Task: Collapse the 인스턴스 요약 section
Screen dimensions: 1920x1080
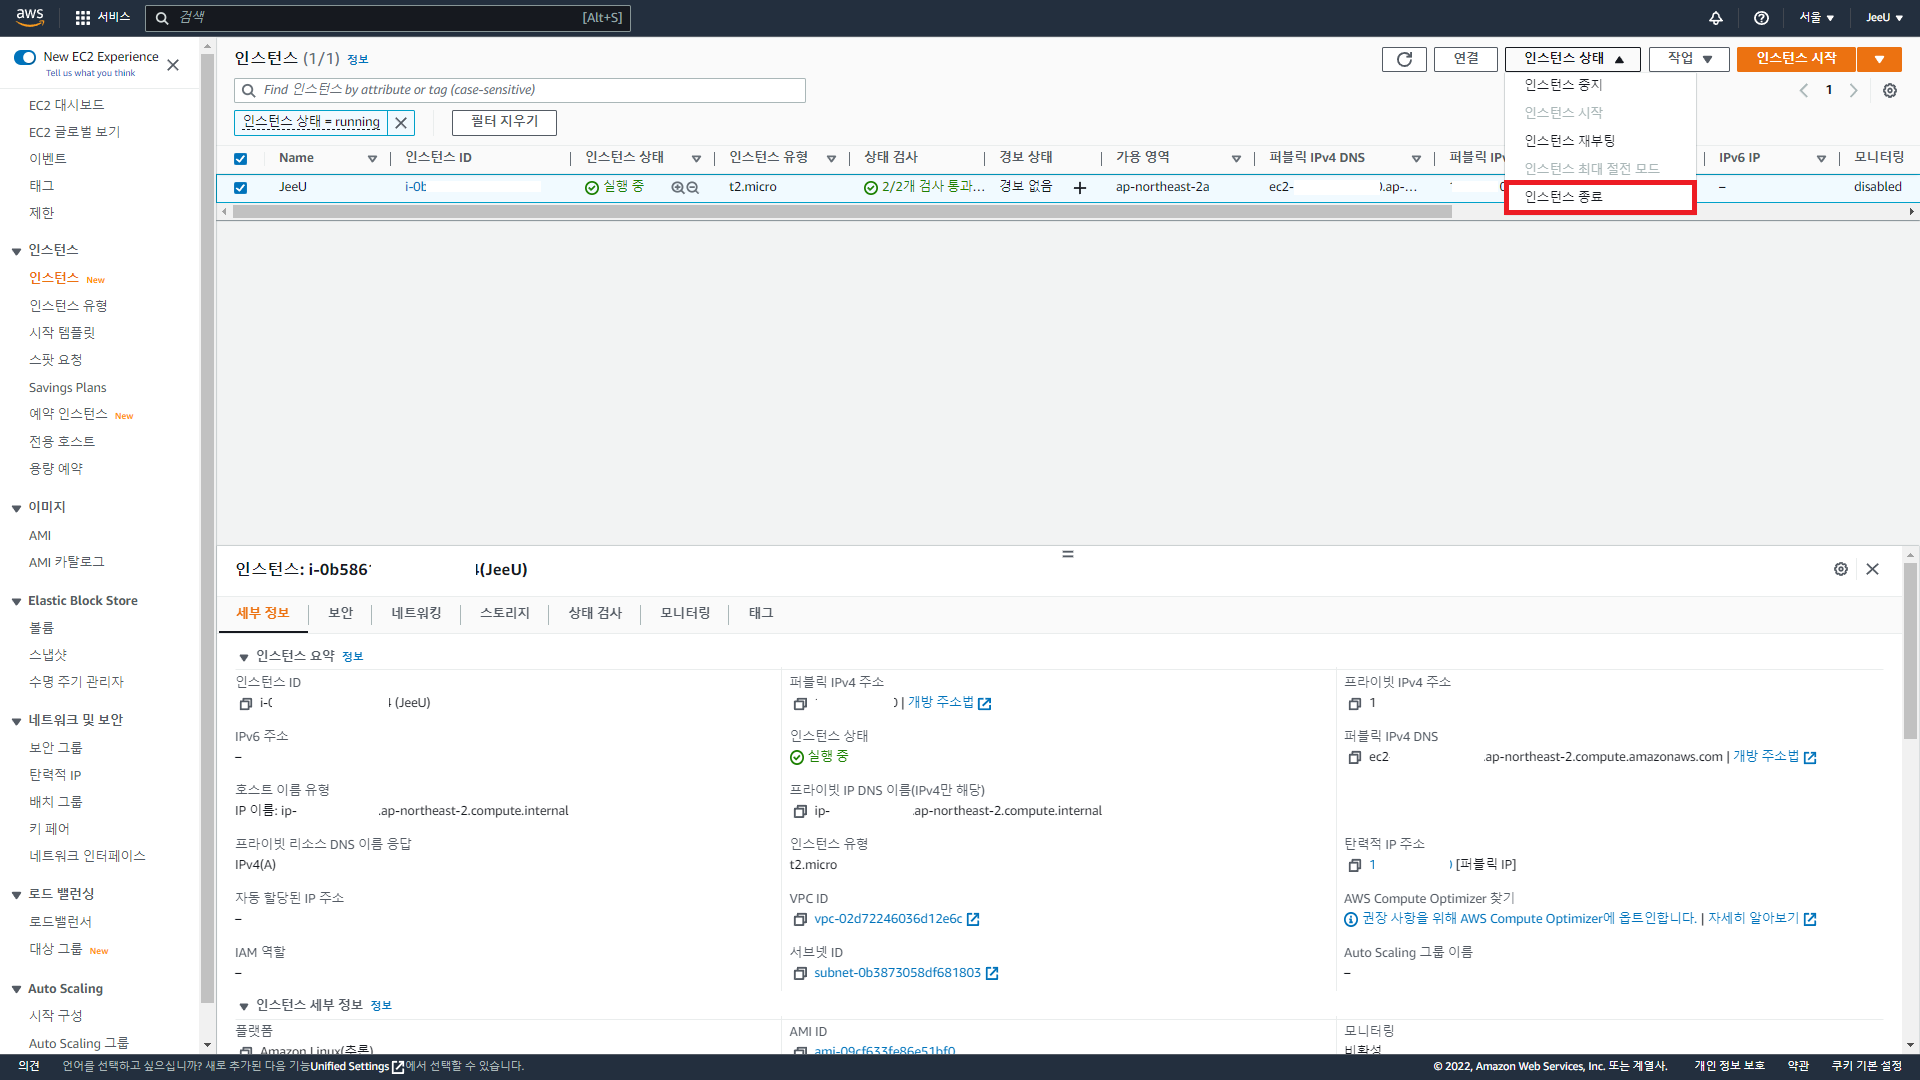Action: coord(243,657)
